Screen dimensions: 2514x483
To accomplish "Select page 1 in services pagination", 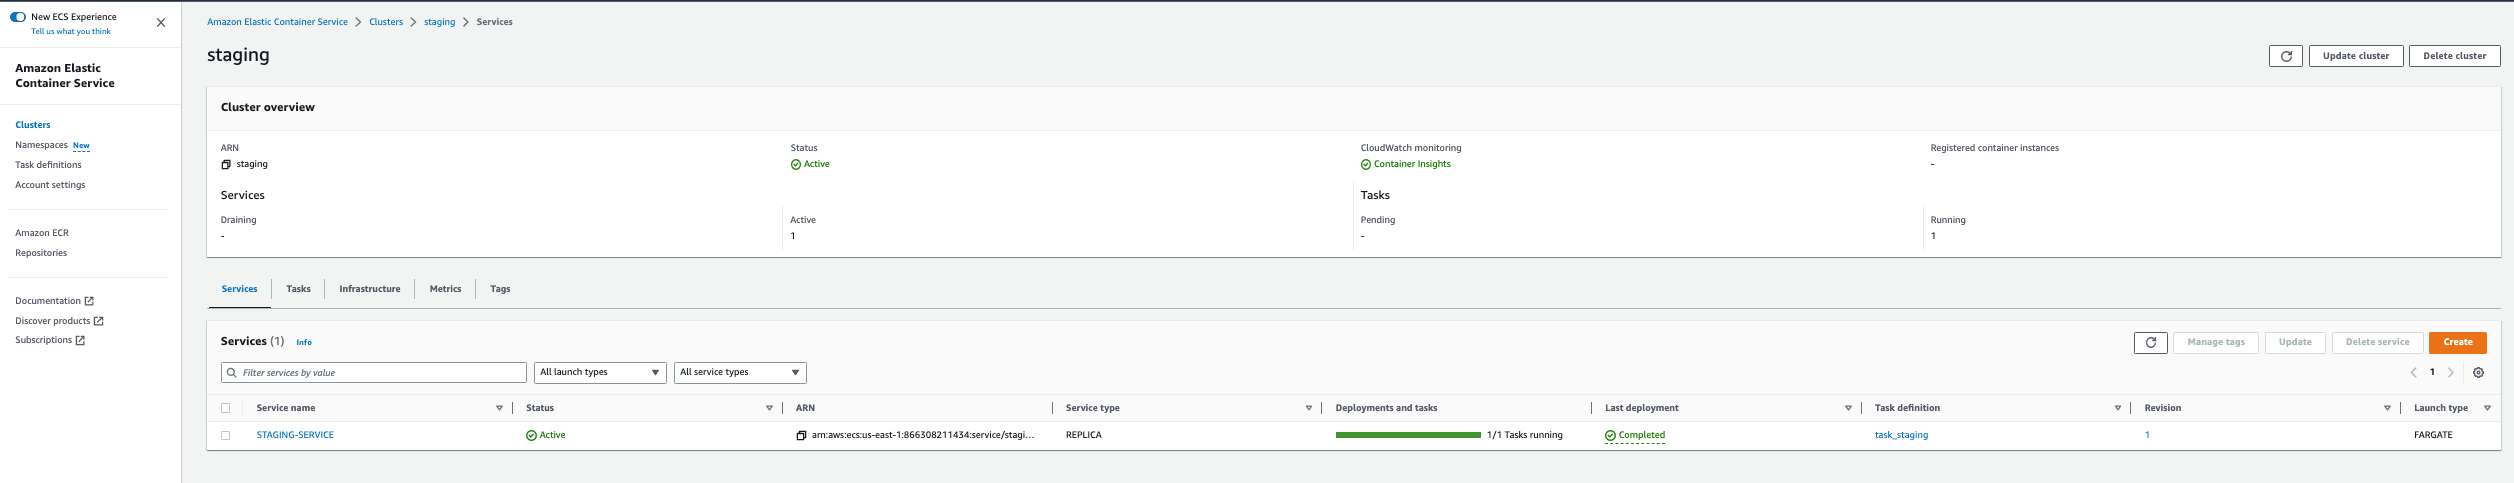I will 2432,372.
